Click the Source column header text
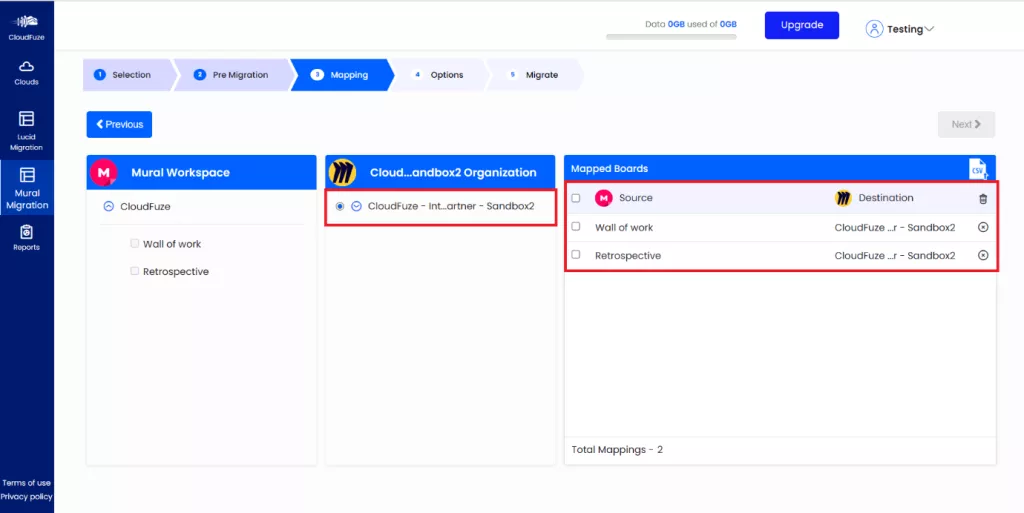1024x513 pixels. 635,198
